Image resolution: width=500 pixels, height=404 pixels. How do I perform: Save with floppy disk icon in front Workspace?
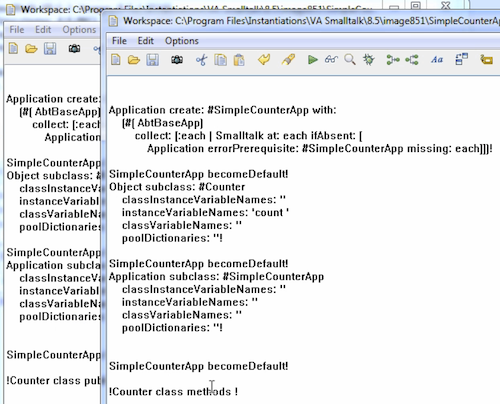(153, 60)
